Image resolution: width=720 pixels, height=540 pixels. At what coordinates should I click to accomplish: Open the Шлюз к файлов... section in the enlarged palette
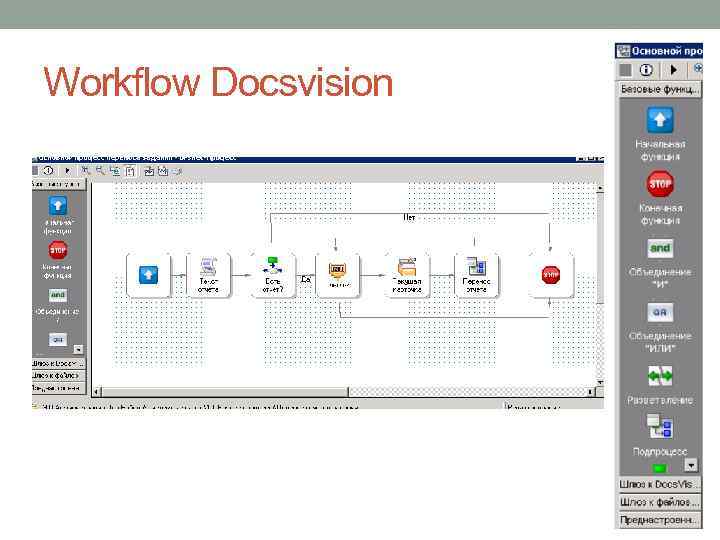click(659, 502)
